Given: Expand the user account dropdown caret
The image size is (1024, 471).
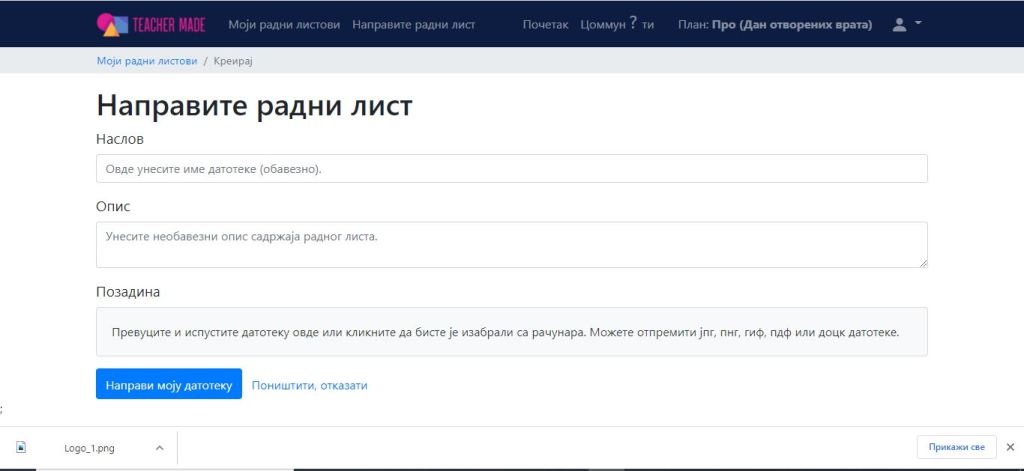Looking at the screenshot, I should [x=918, y=23].
